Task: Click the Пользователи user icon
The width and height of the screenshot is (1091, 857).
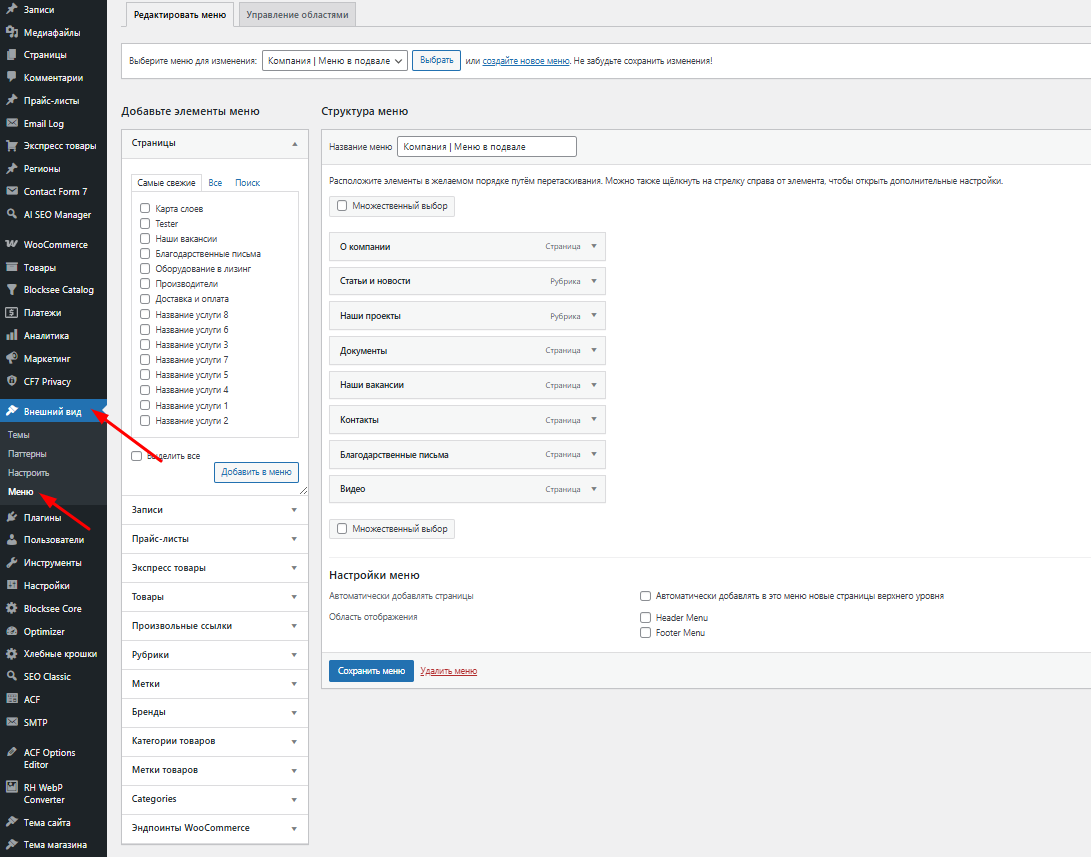Action: (12, 540)
